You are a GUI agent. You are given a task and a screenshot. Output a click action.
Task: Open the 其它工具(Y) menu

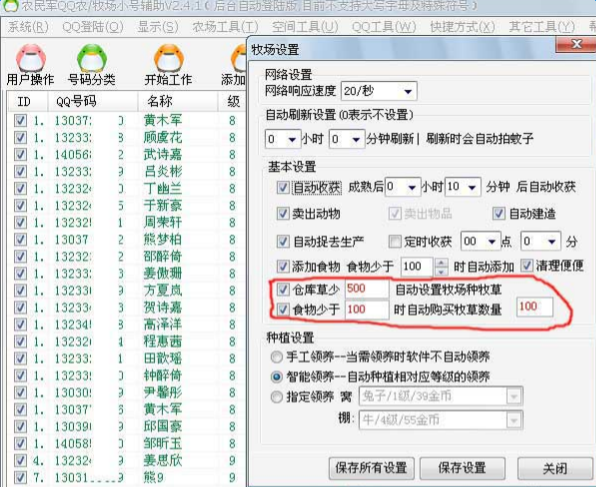click(x=542, y=27)
